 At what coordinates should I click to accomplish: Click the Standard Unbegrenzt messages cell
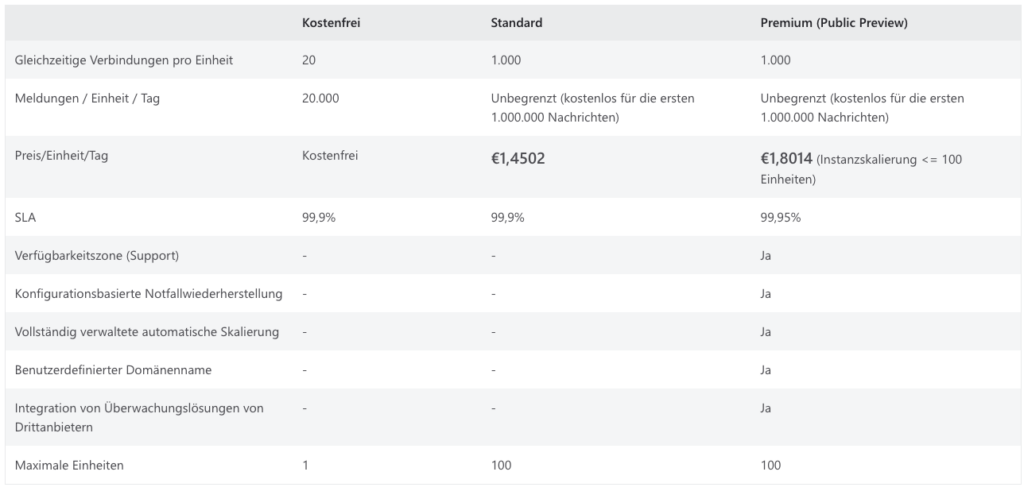tap(593, 108)
